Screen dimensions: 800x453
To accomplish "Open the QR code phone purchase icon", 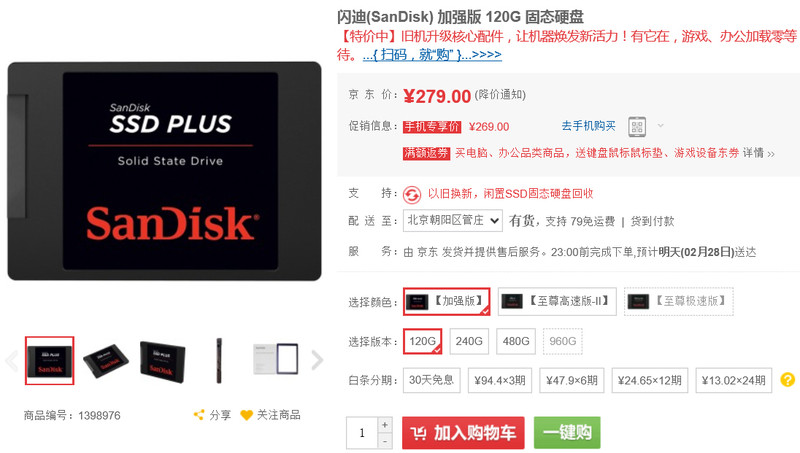I will (x=637, y=126).
